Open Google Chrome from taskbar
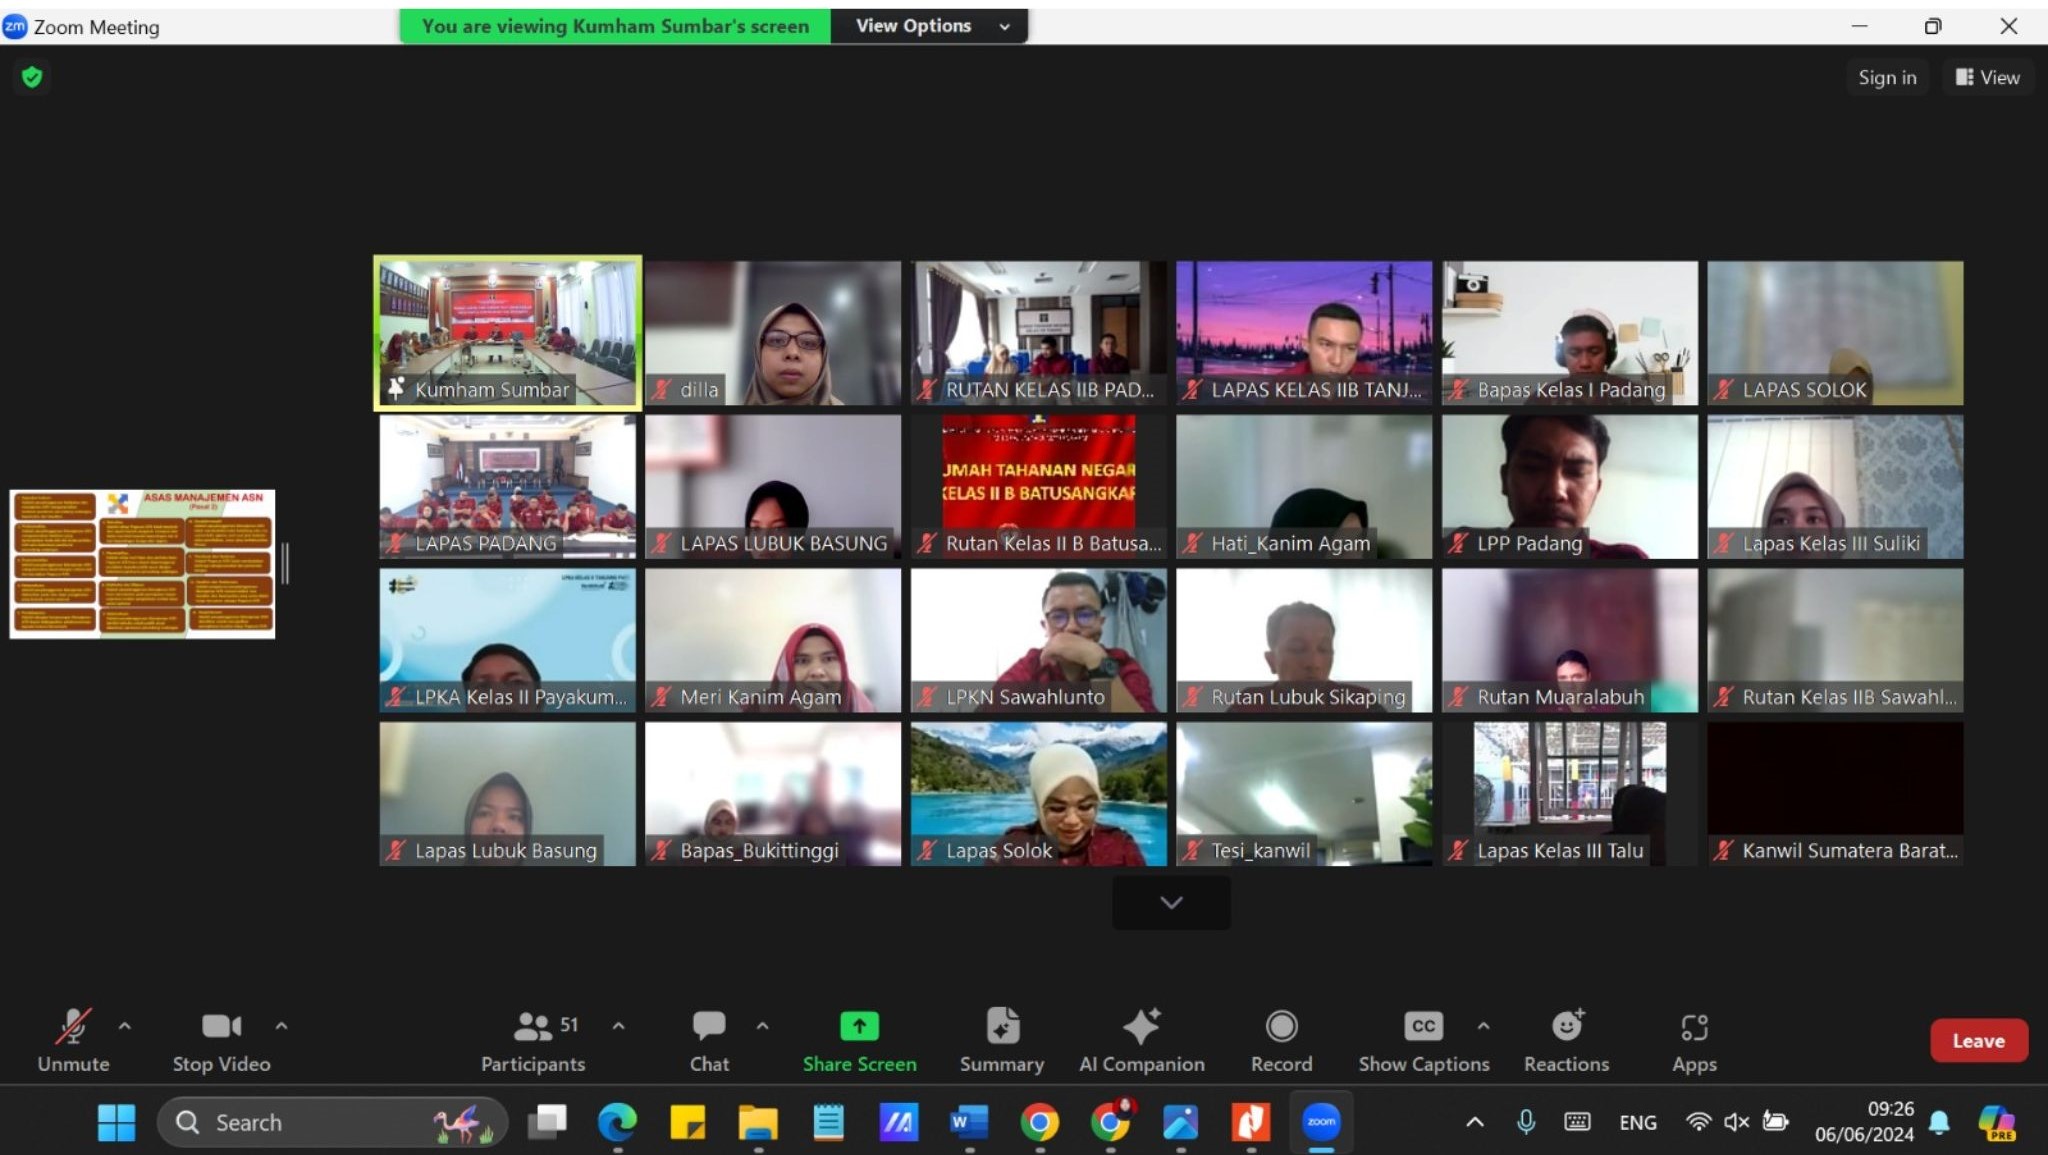This screenshot has height=1155, width=2048. (x=1040, y=1122)
